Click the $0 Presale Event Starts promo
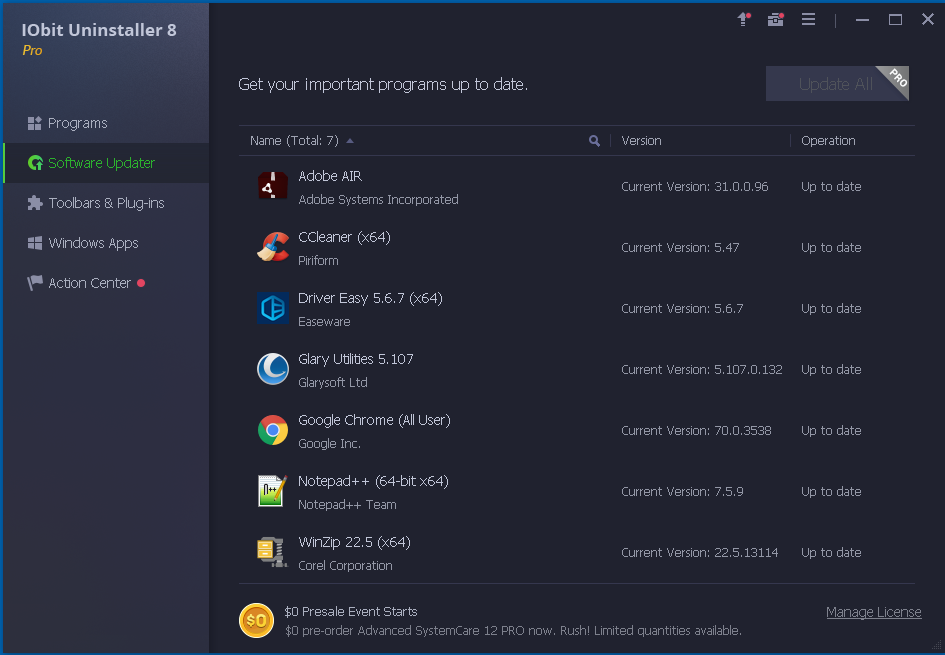 pos(351,611)
